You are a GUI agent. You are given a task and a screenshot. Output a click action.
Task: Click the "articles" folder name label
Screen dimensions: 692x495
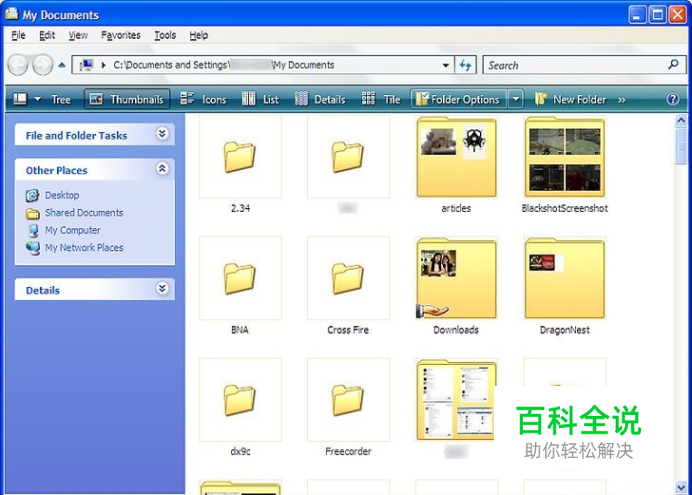click(x=456, y=208)
